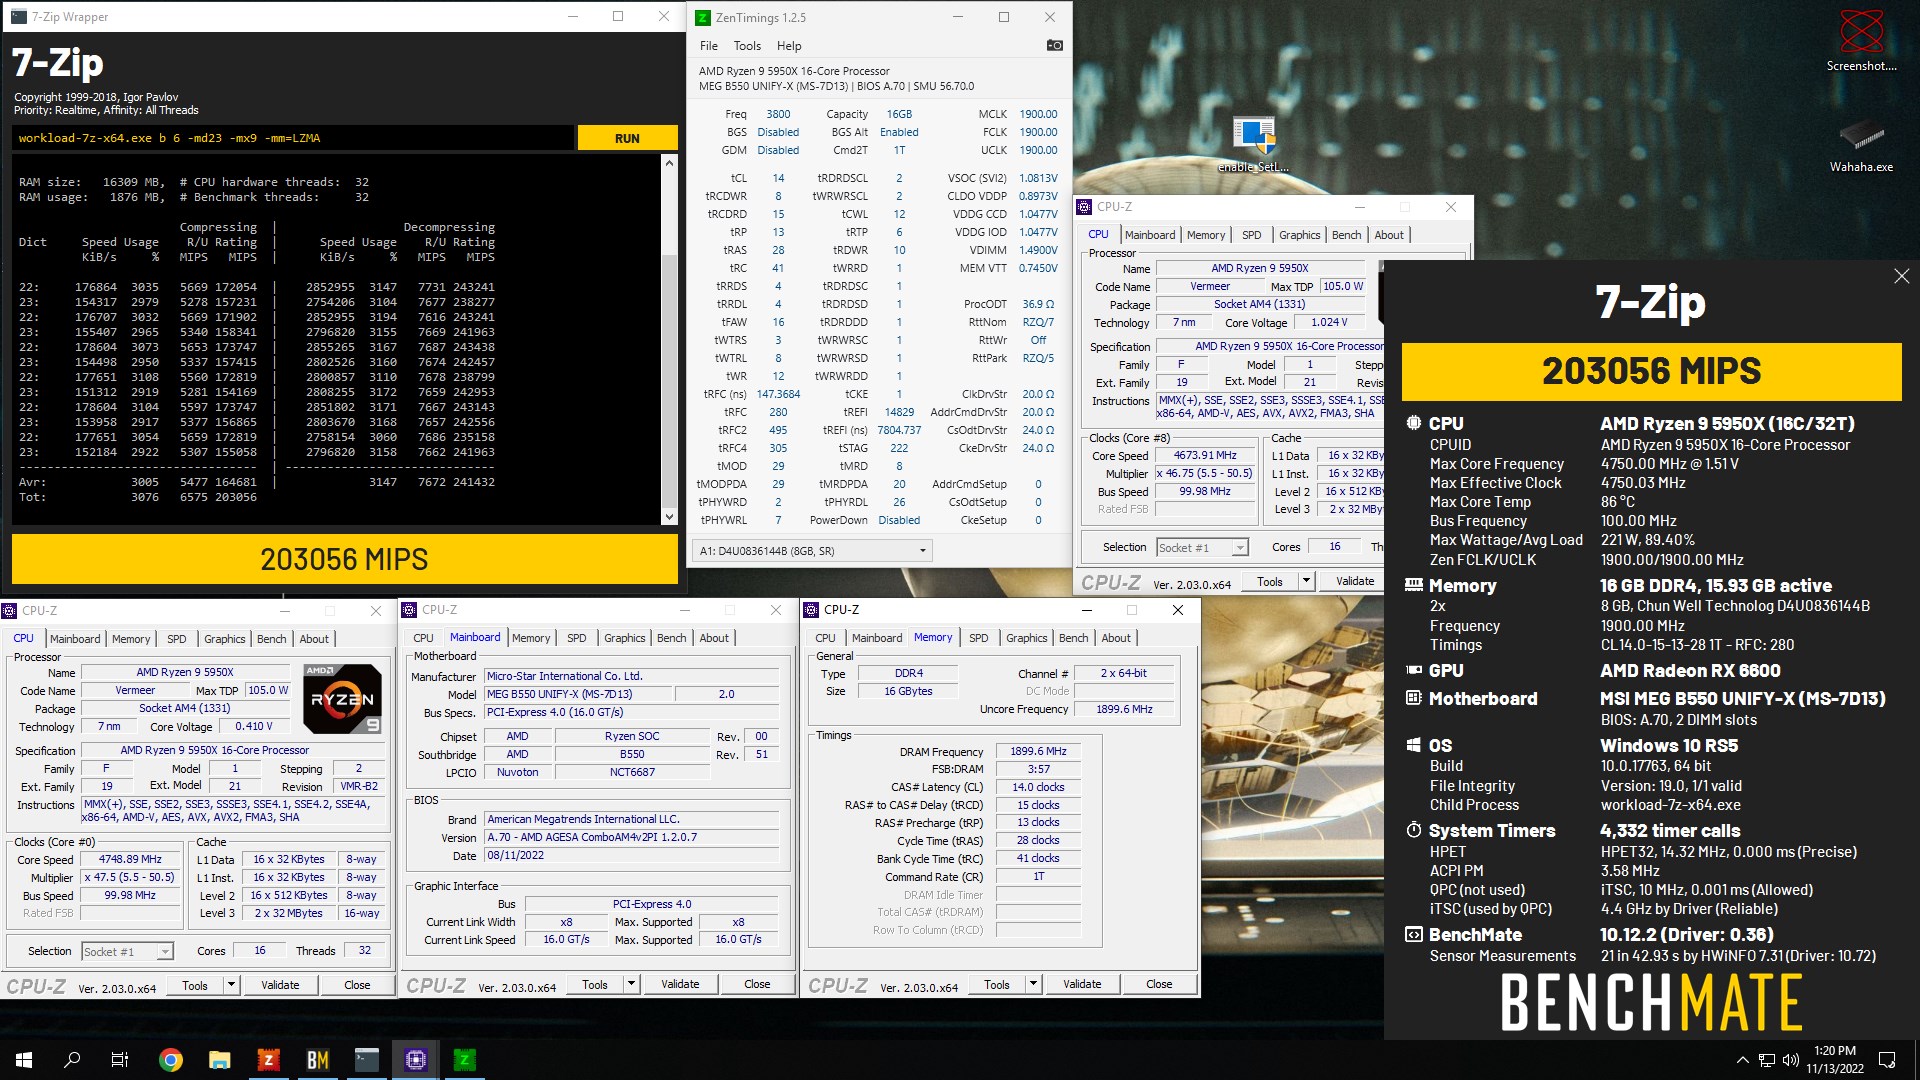Screen dimensions: 1920x1080
Task: Open network status tray icon
Action: [1767, 1060]
